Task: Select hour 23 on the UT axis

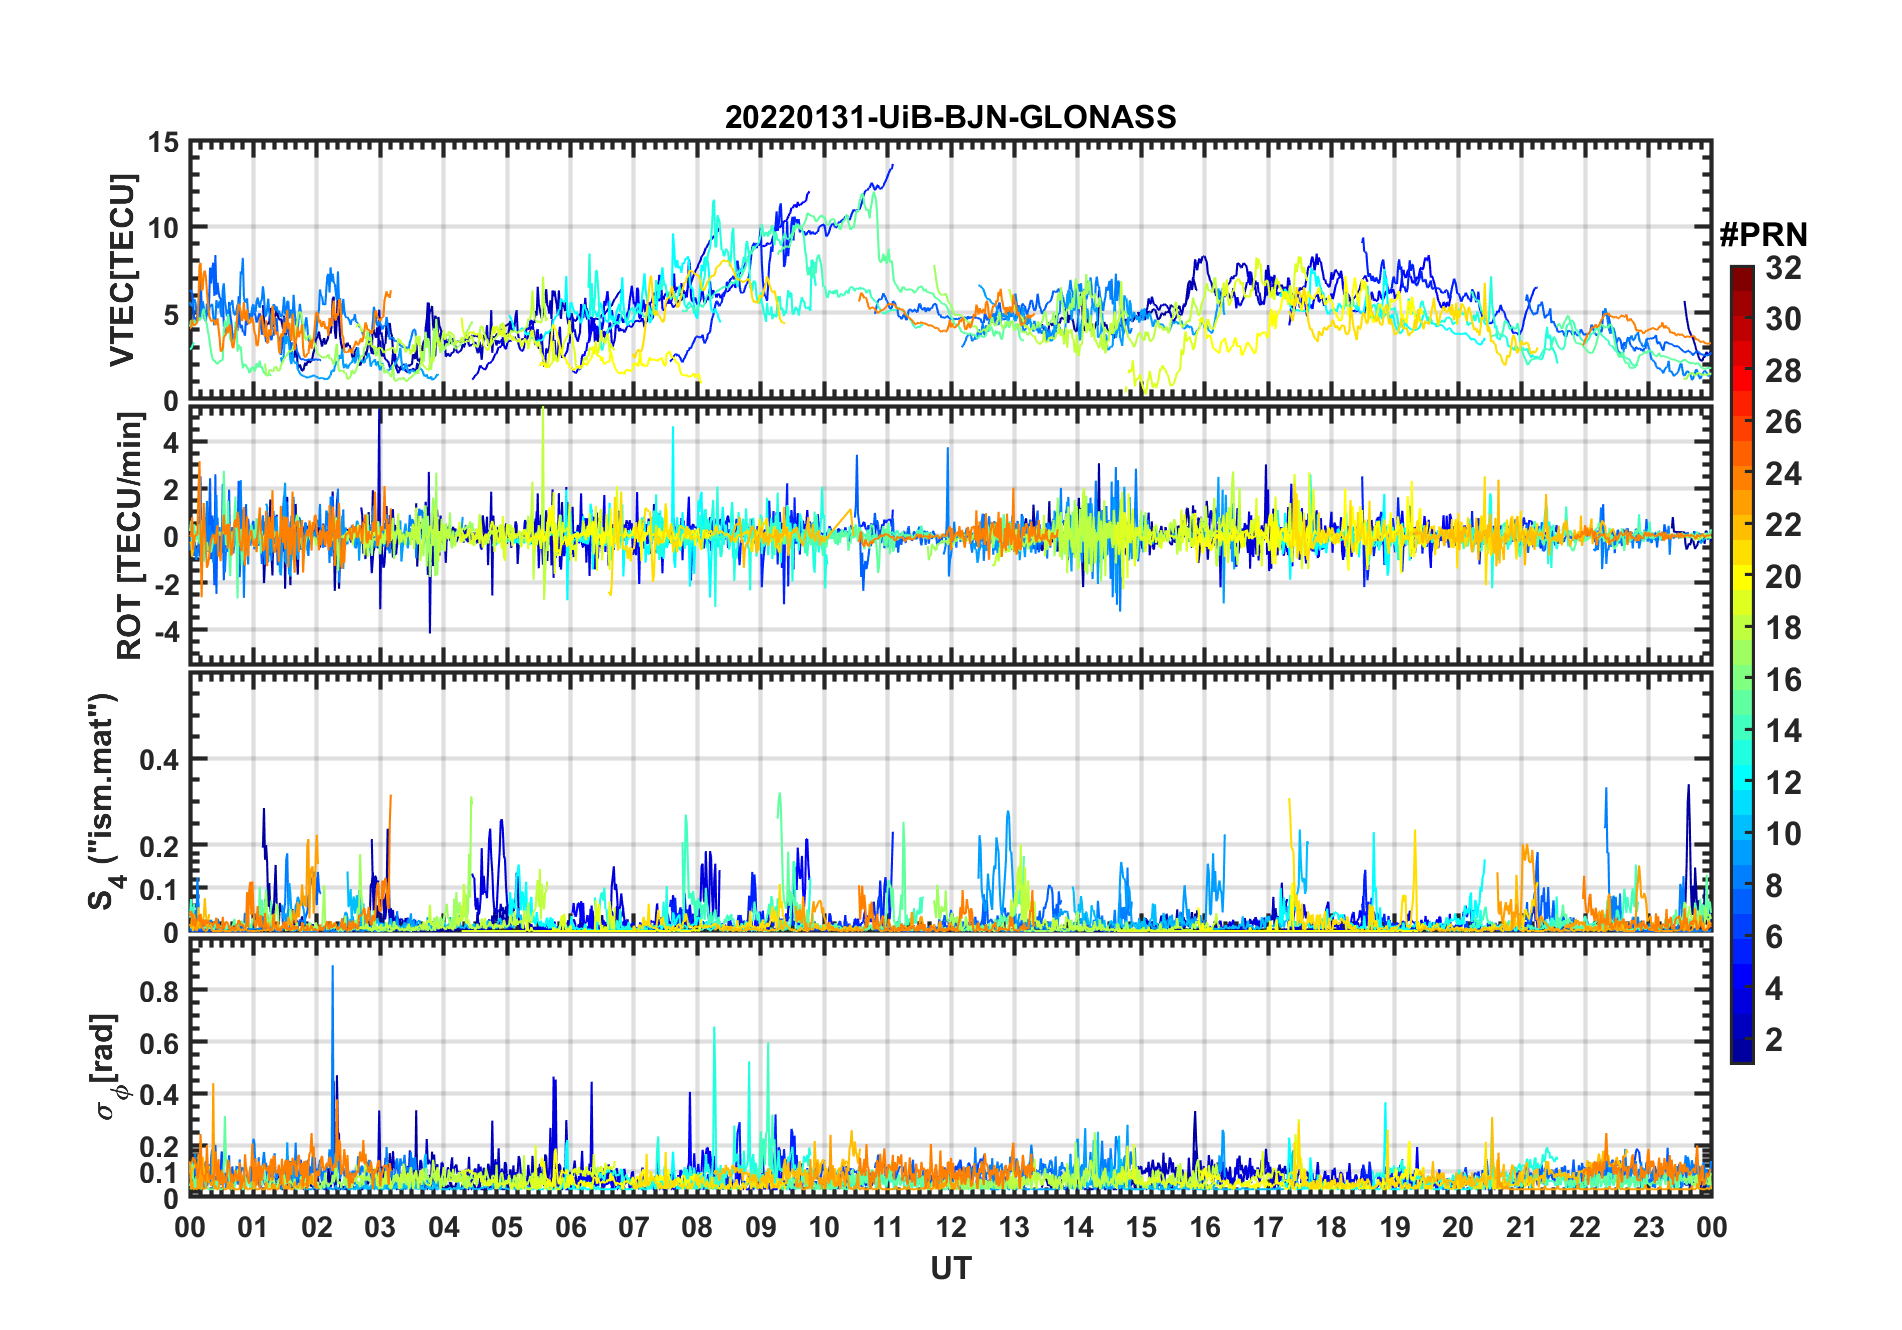Action: (x=1648, y=1227)
